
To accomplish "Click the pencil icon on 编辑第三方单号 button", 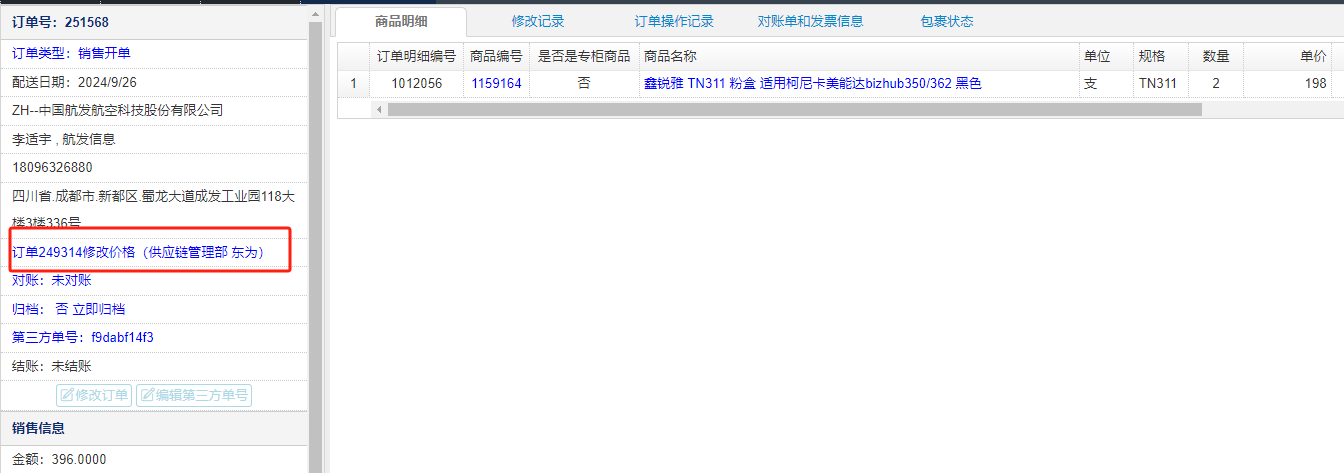I will coord(147,395).
